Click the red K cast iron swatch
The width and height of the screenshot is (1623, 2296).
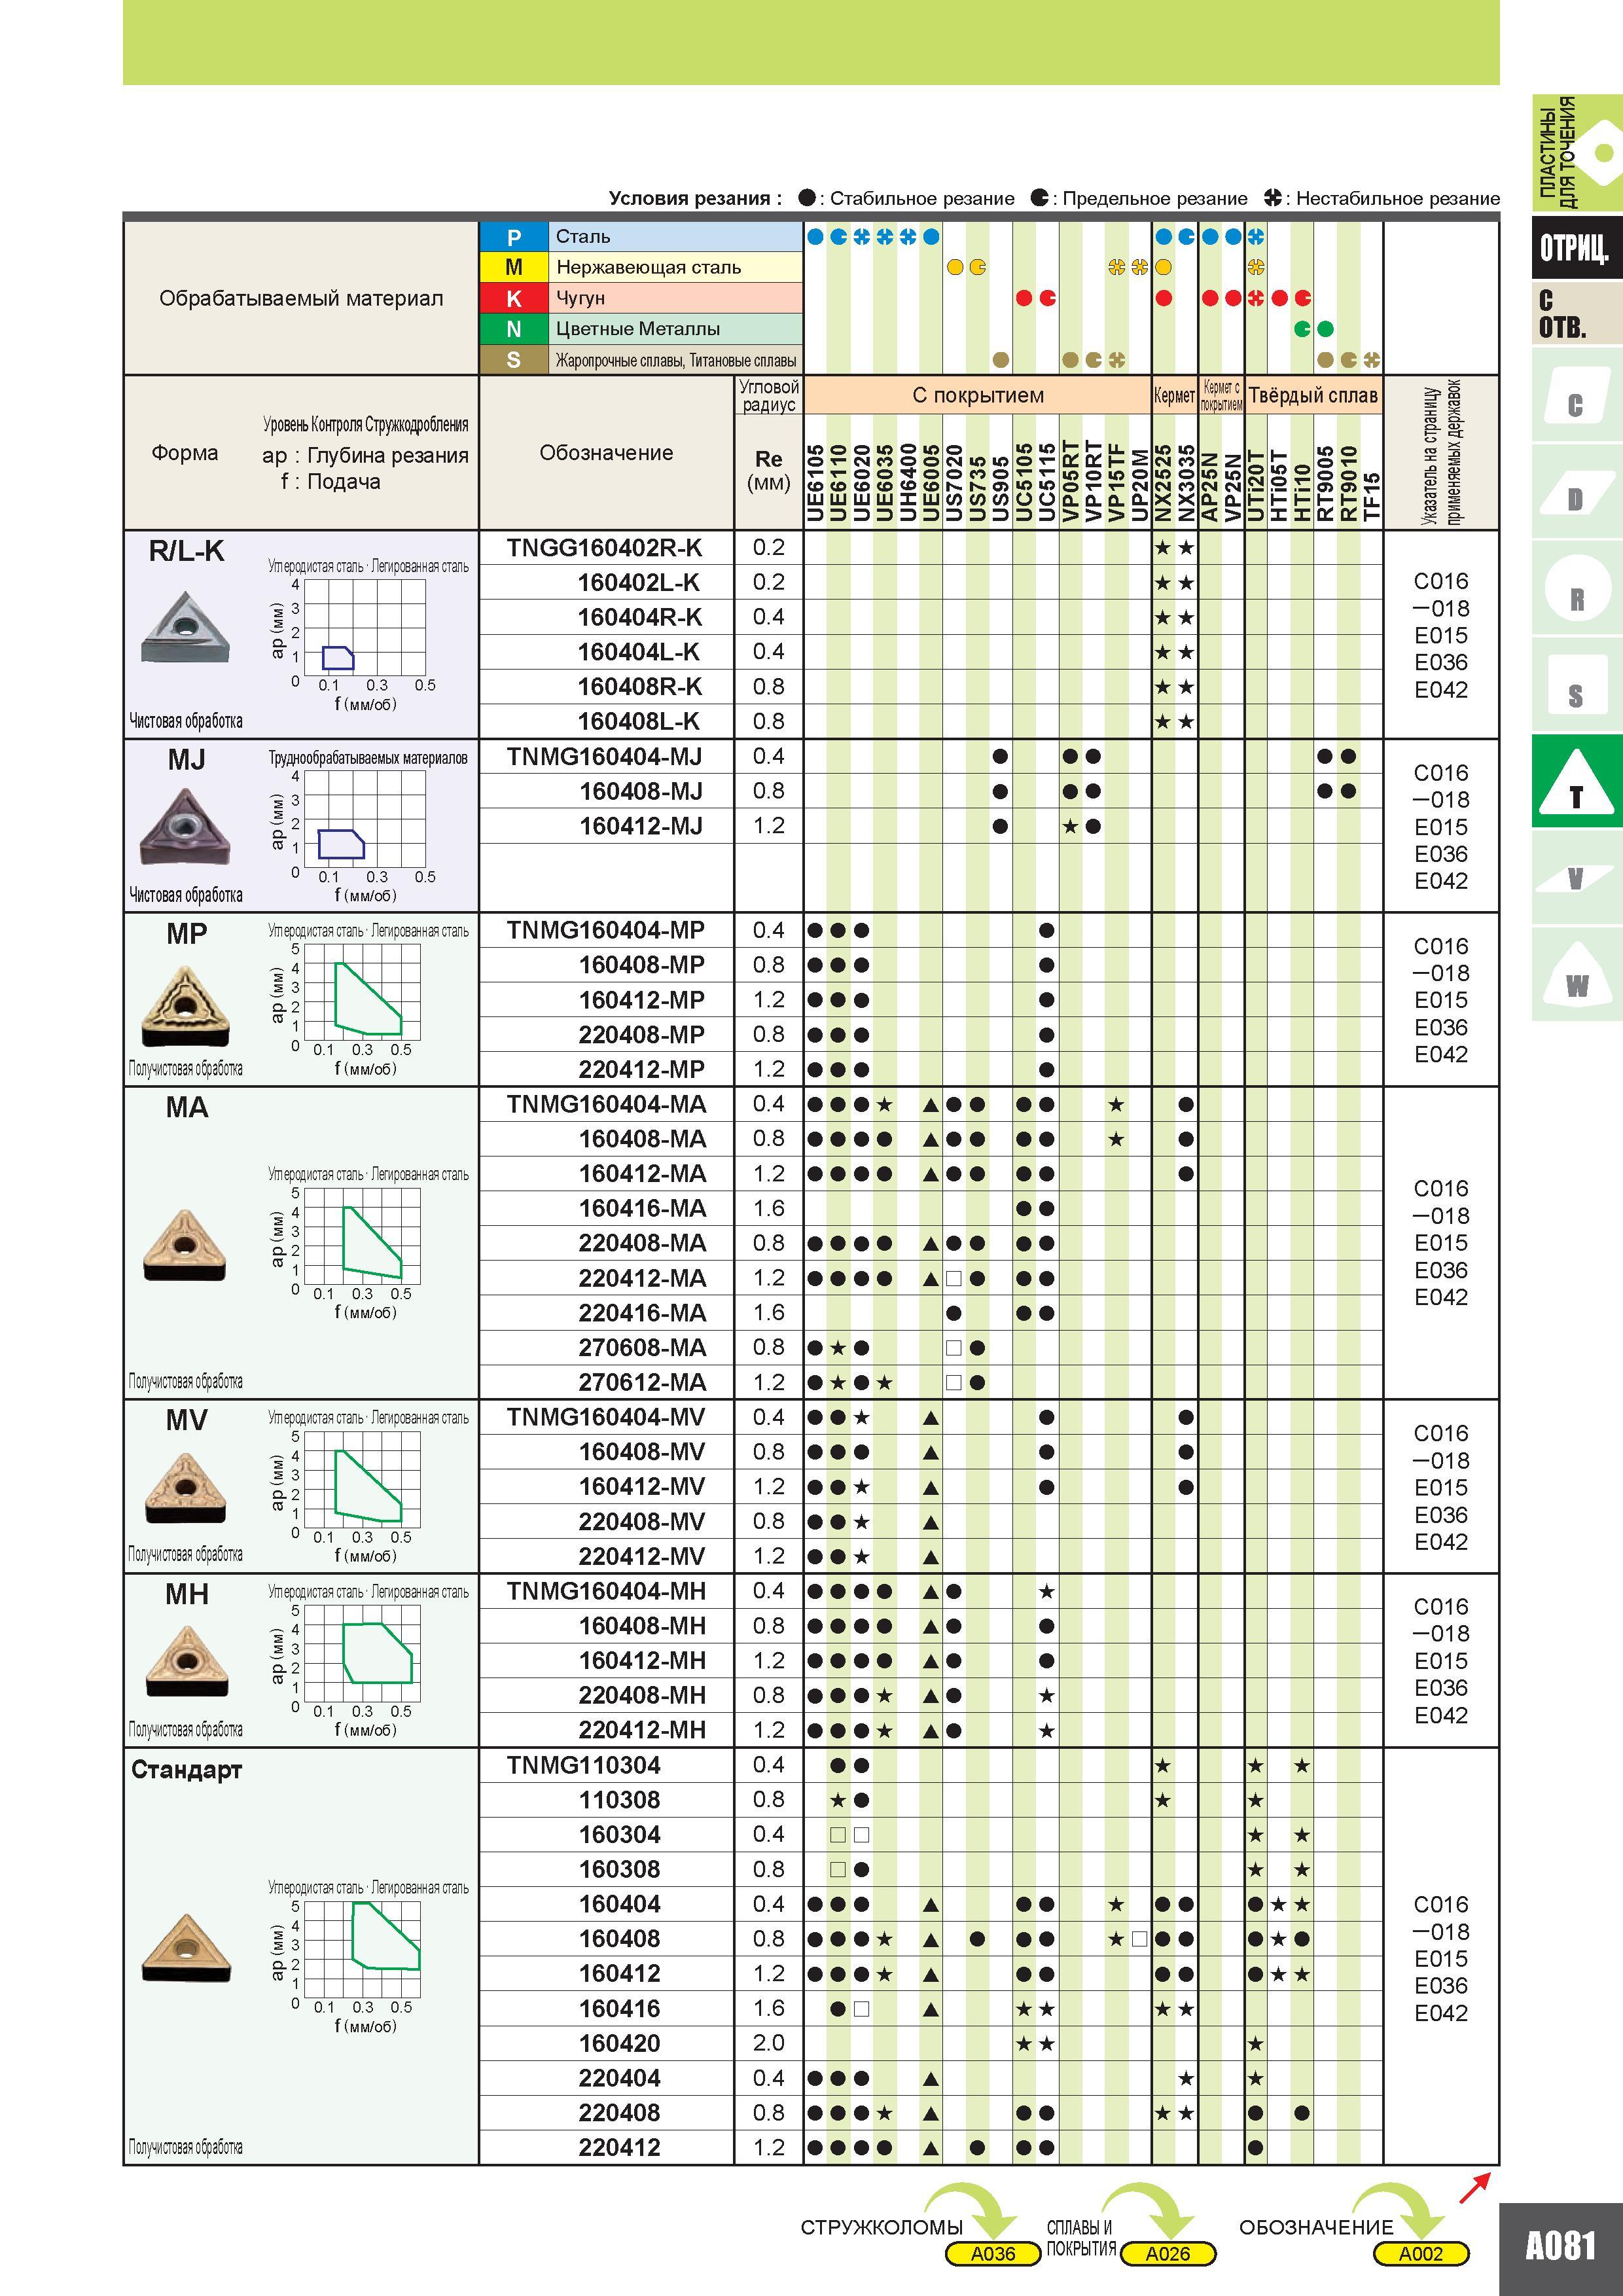pos(514,298)
